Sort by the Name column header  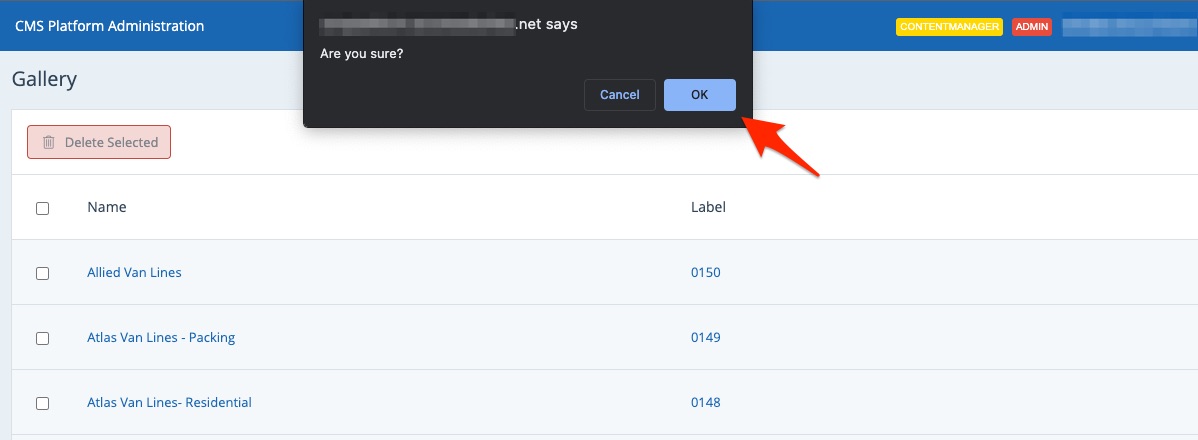pos(106,207)
